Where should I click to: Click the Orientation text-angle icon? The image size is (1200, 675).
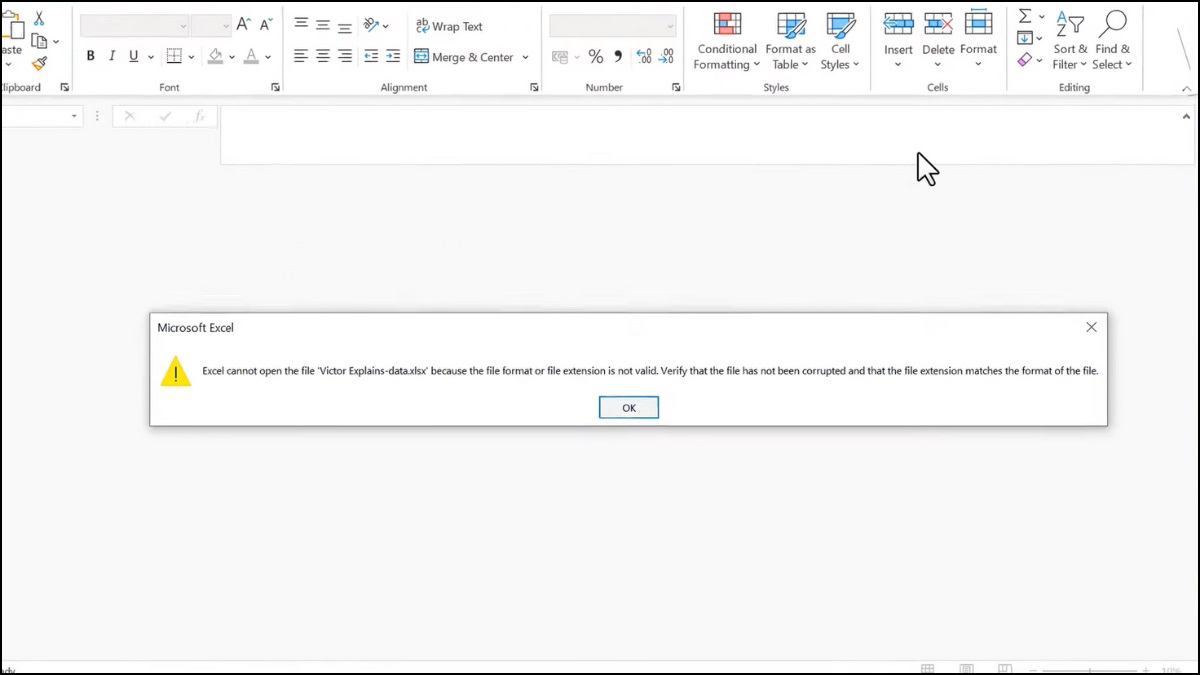tap(372, 25)
